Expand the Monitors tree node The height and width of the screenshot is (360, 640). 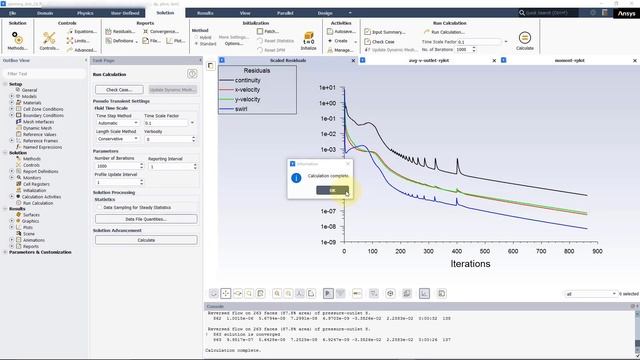[12, 178]
